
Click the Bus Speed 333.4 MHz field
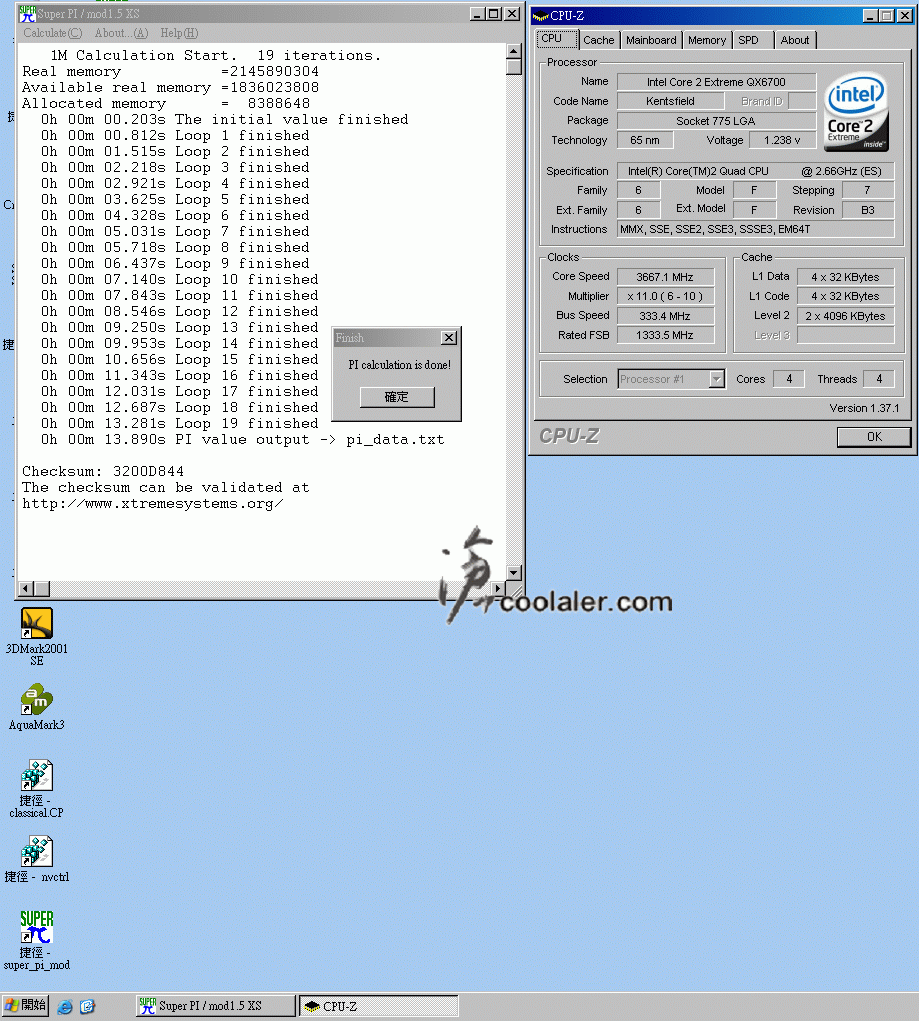click(665, 316)
